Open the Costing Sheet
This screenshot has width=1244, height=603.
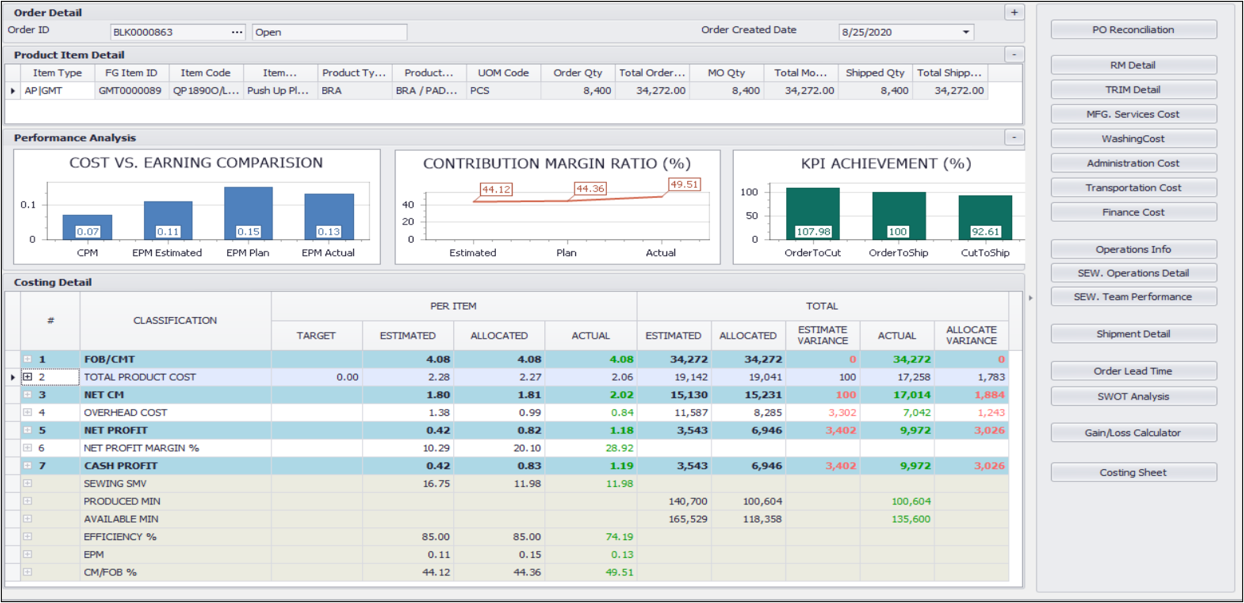tap(1133, 473)
